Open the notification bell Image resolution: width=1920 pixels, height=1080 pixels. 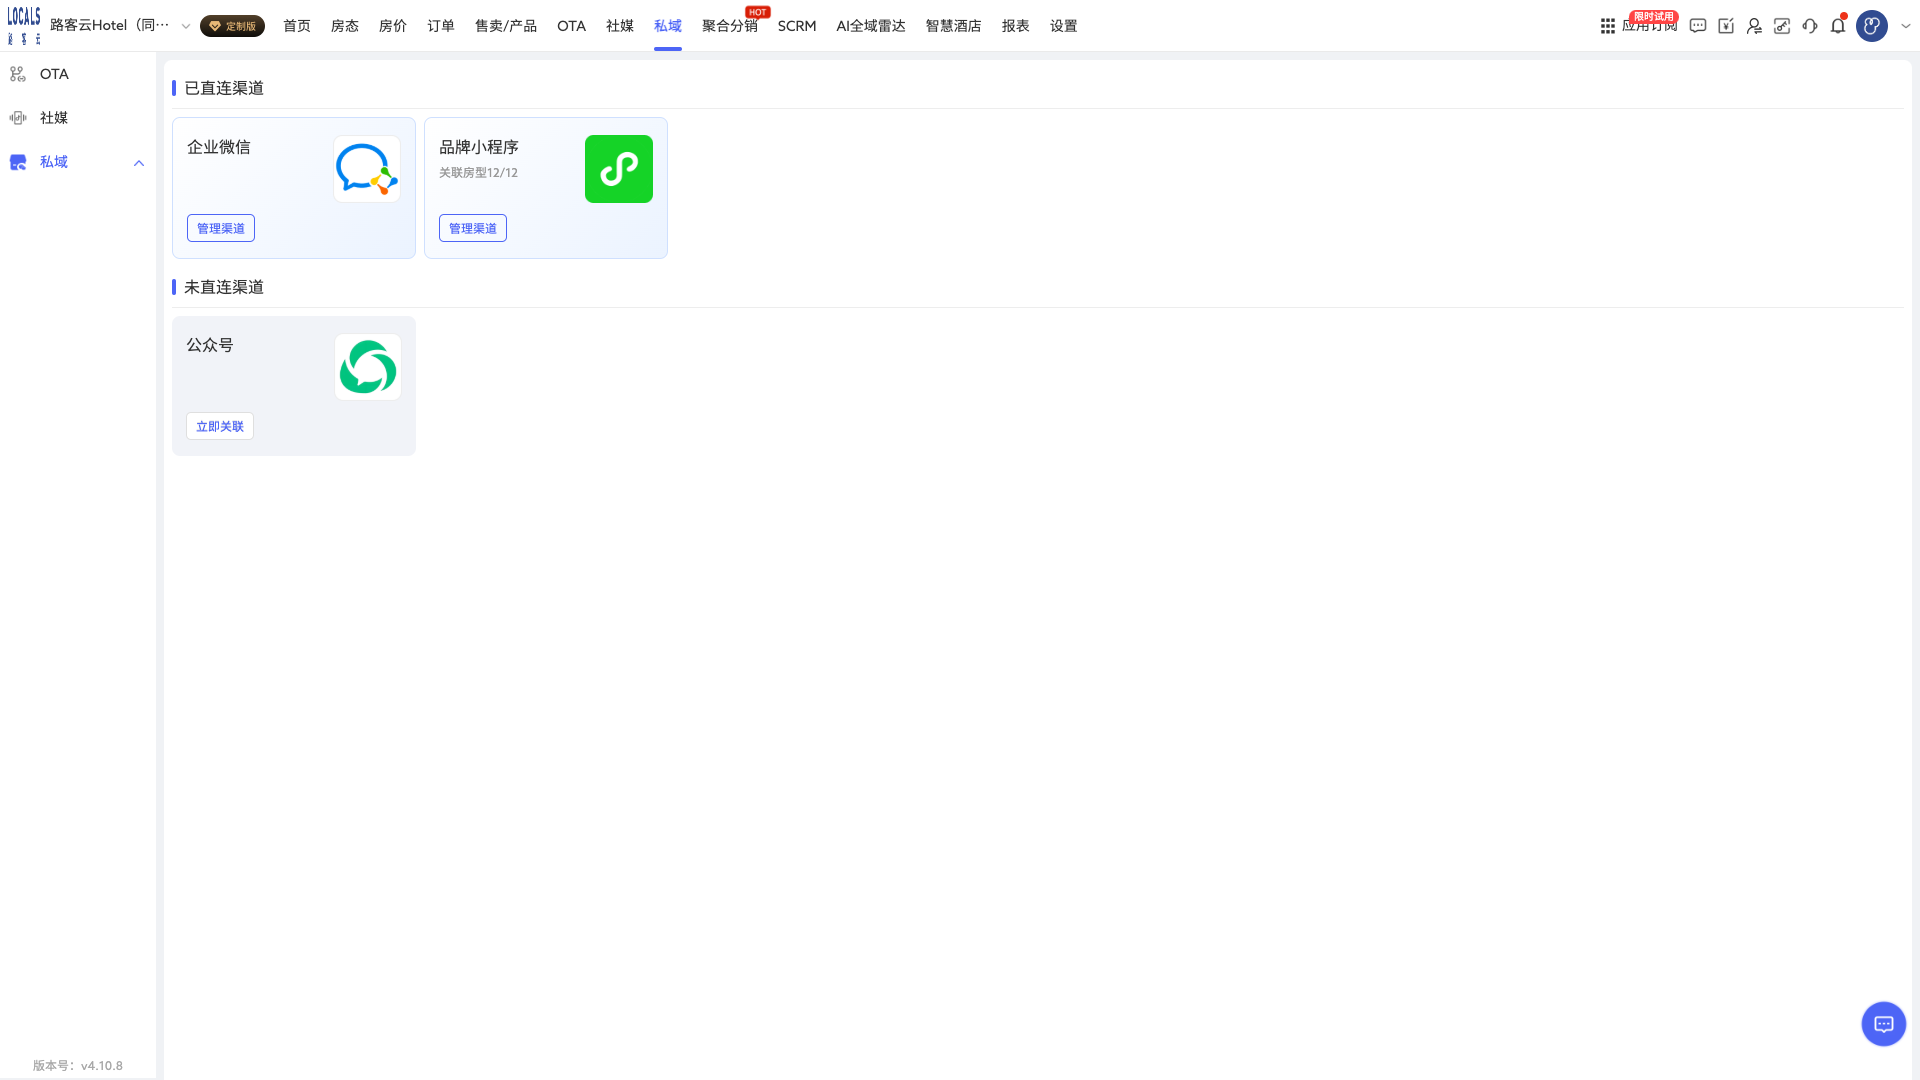tap(1838, 26)
